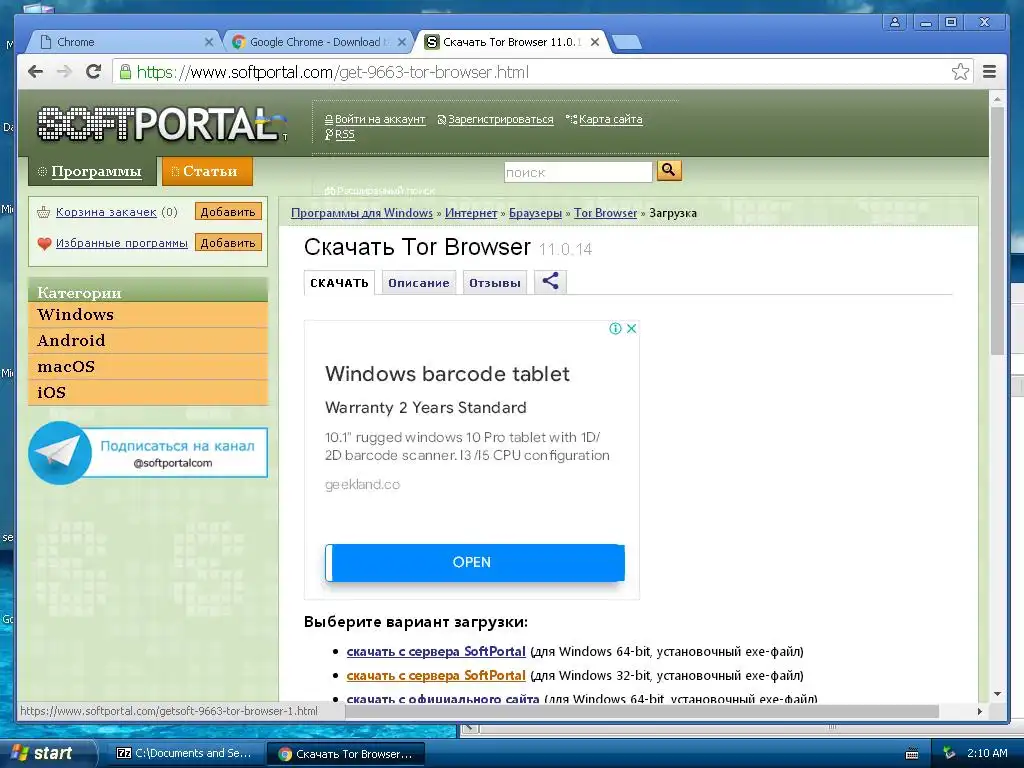This screenshot has height=768, width=1024.
Task: Click the поиск search field
Action: point(578,172)
